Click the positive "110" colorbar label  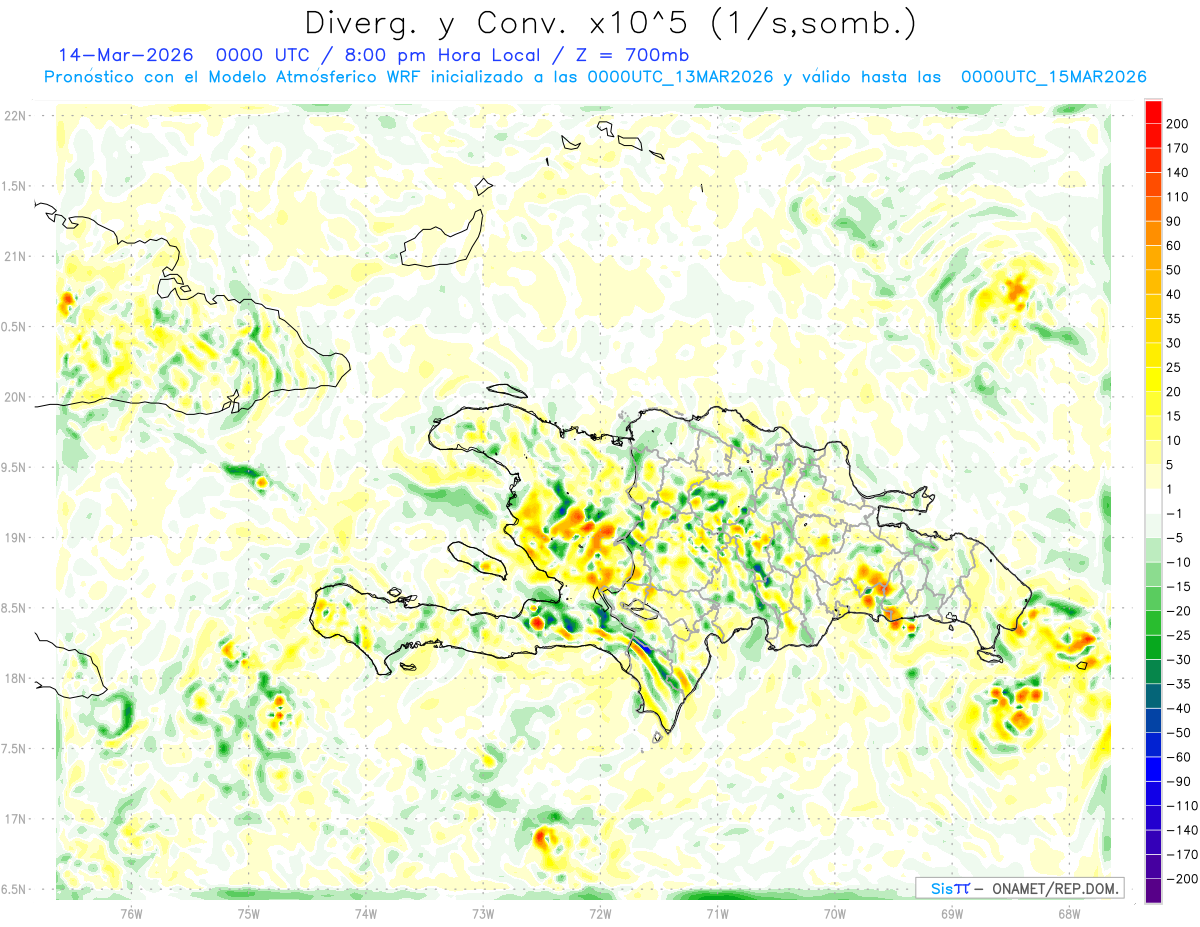click(x=1176, y=197)
